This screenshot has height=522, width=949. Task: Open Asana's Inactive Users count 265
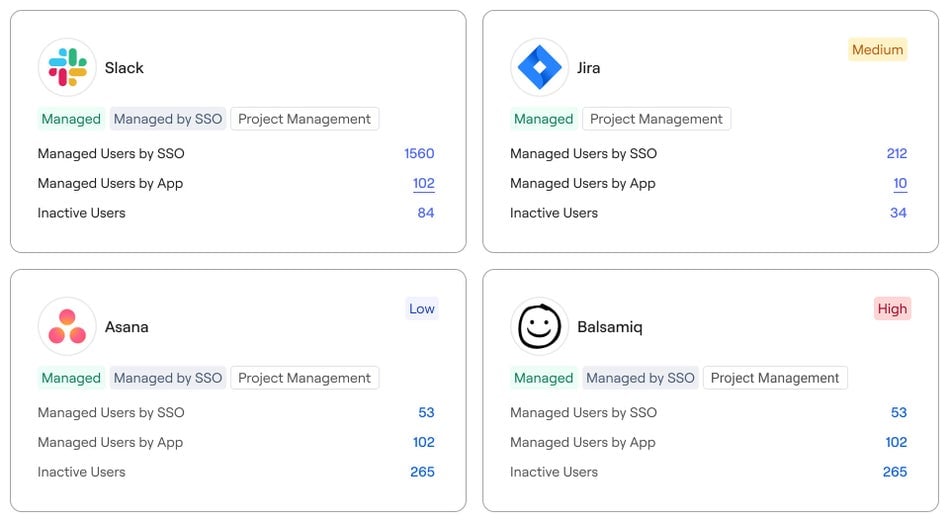[x=422, y=472]
